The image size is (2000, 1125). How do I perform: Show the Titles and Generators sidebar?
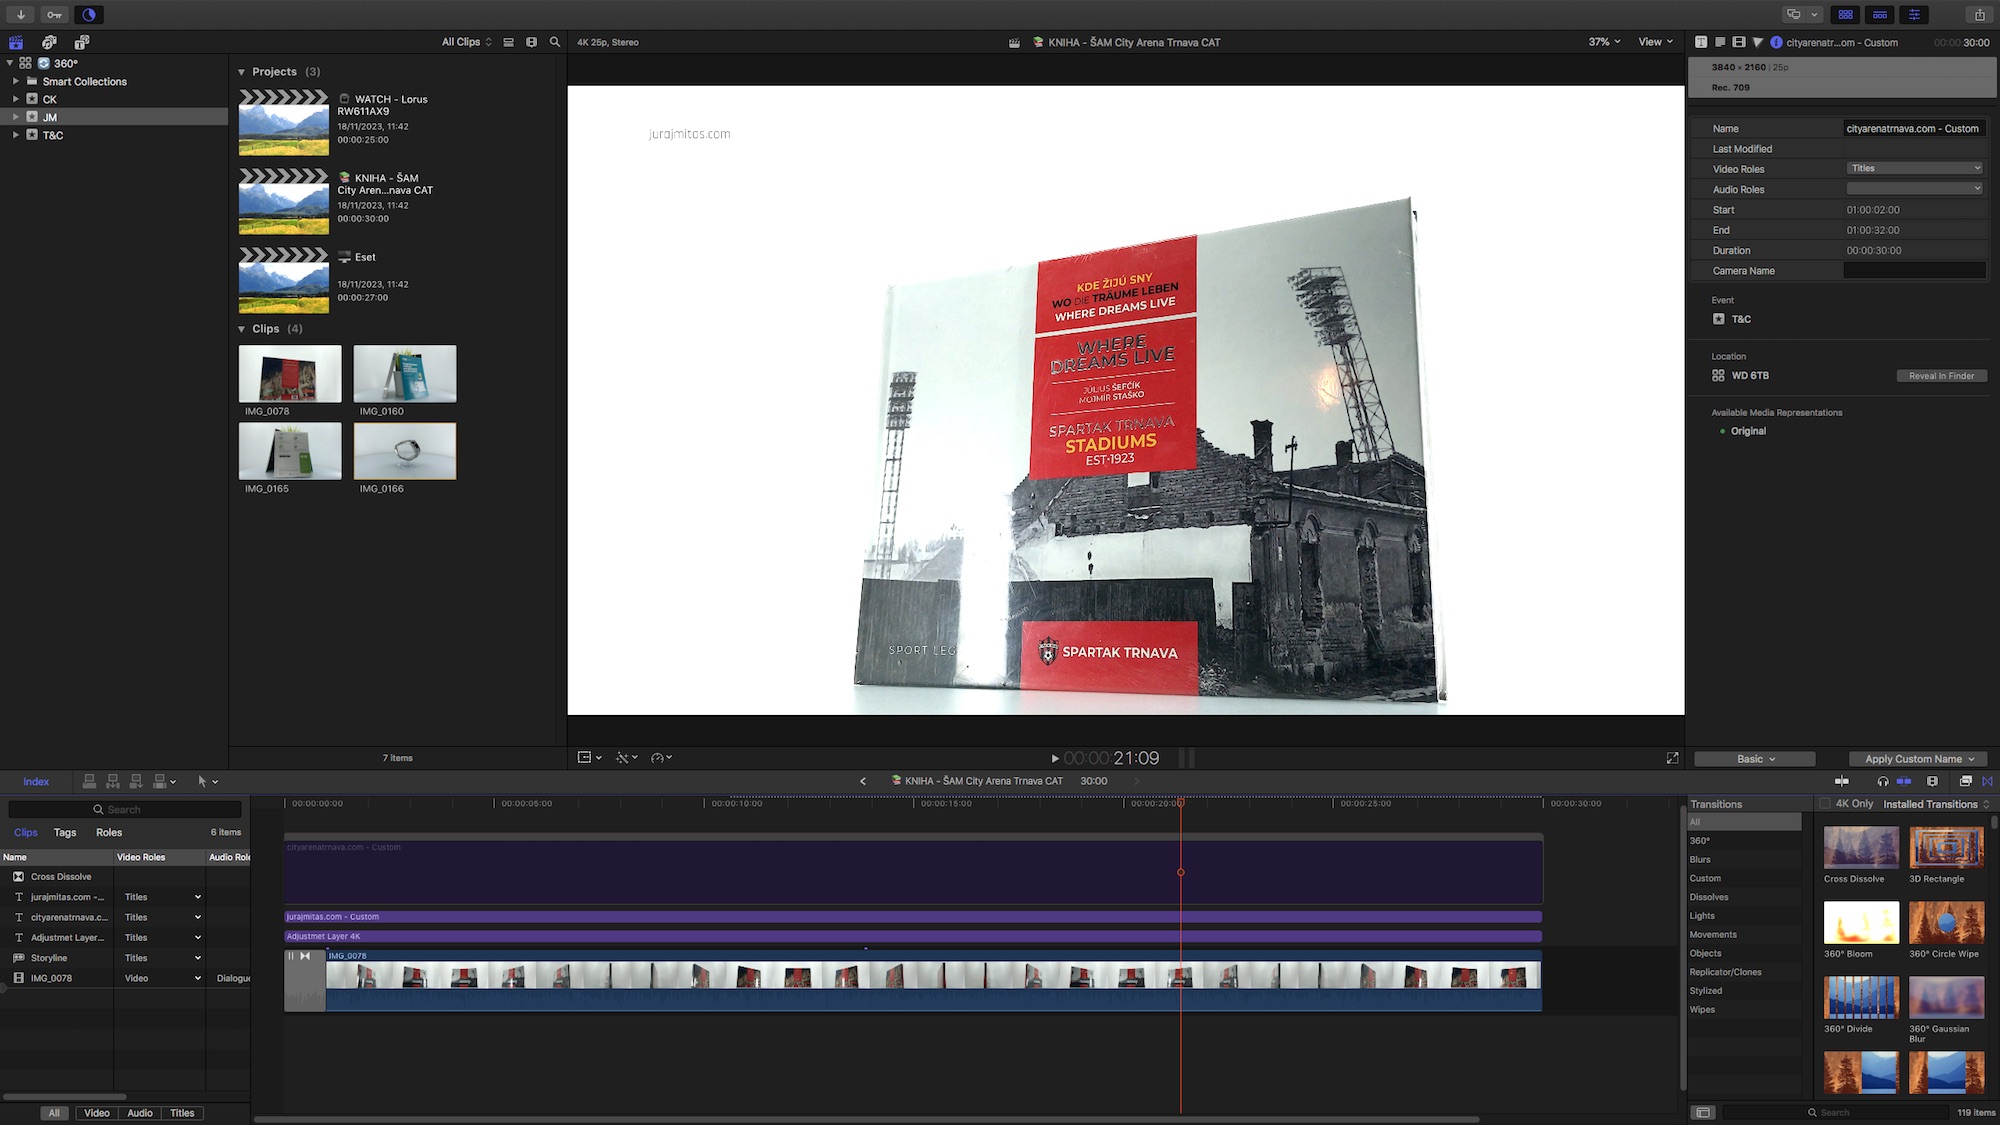coord(82,42)
